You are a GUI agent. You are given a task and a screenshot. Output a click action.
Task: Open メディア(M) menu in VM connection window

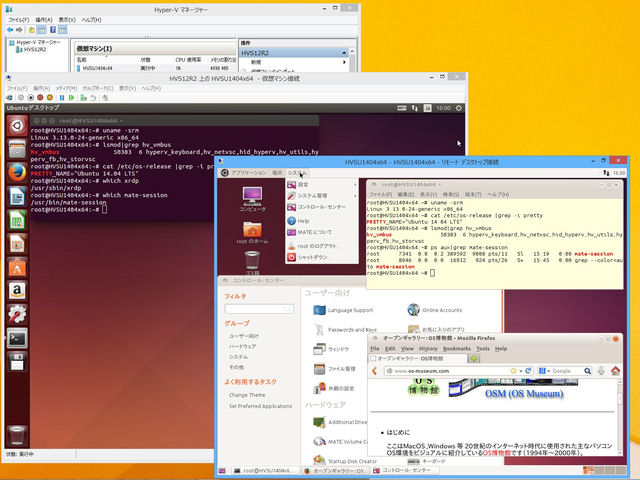66,88
